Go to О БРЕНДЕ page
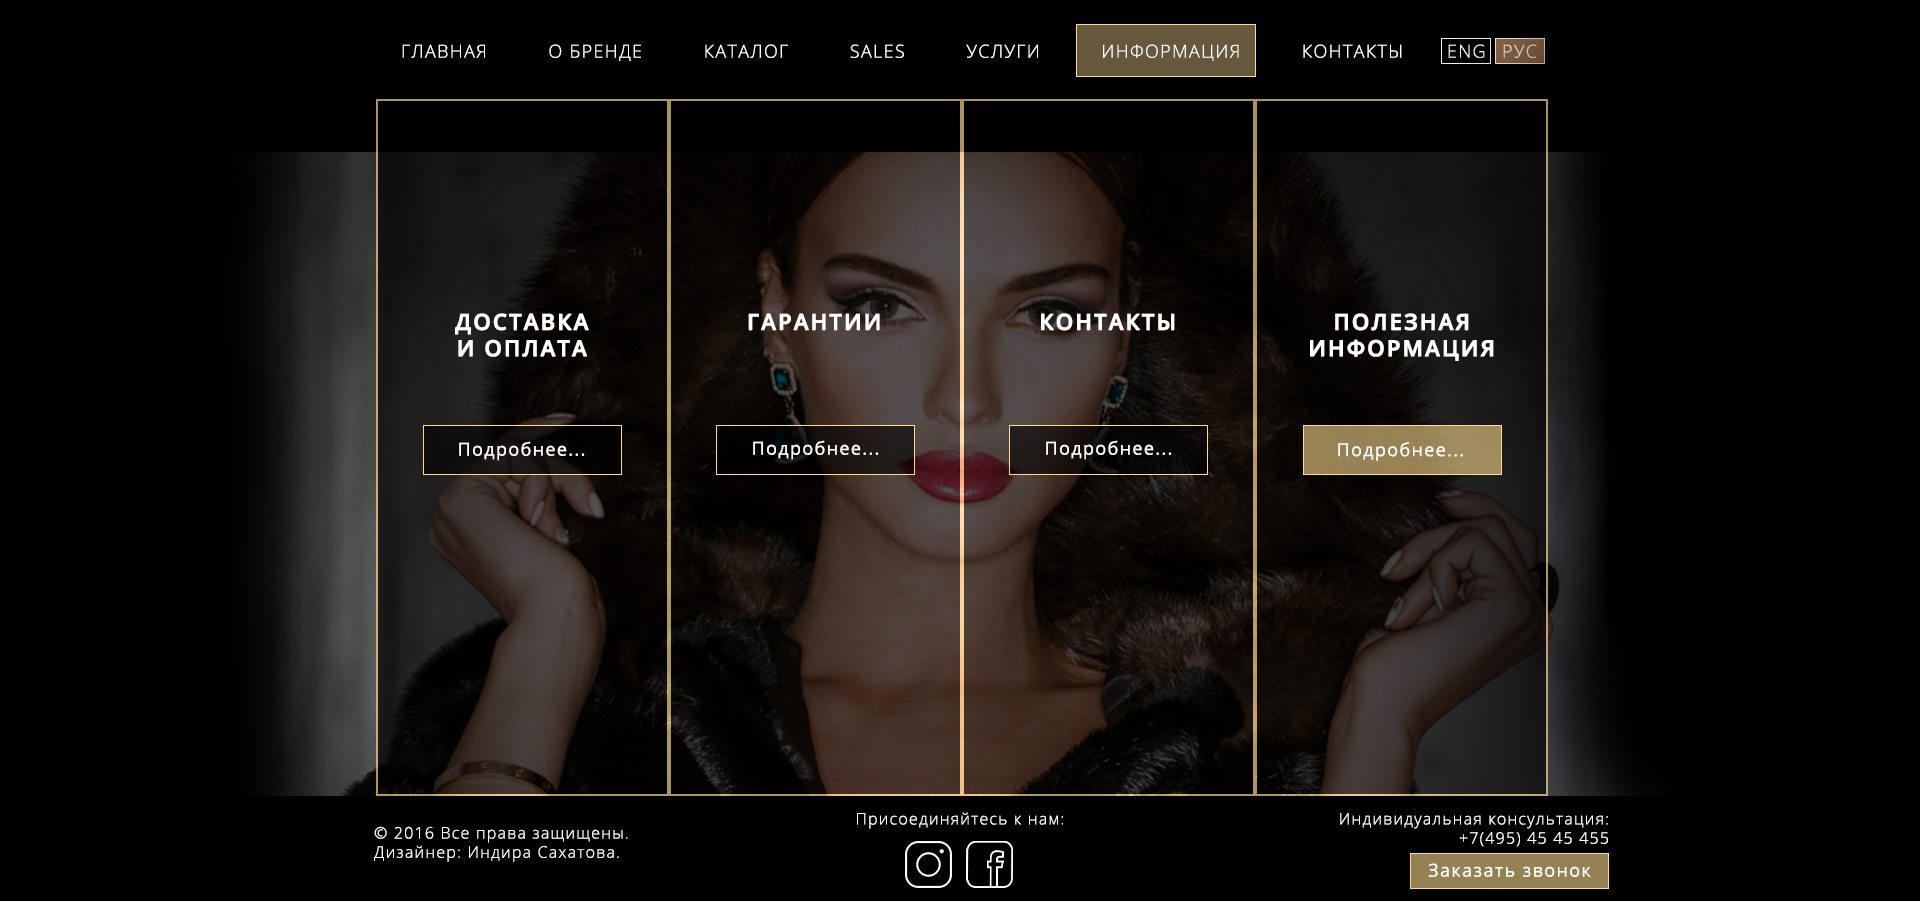The image size is (1920, 901). [x=595, y=51]
